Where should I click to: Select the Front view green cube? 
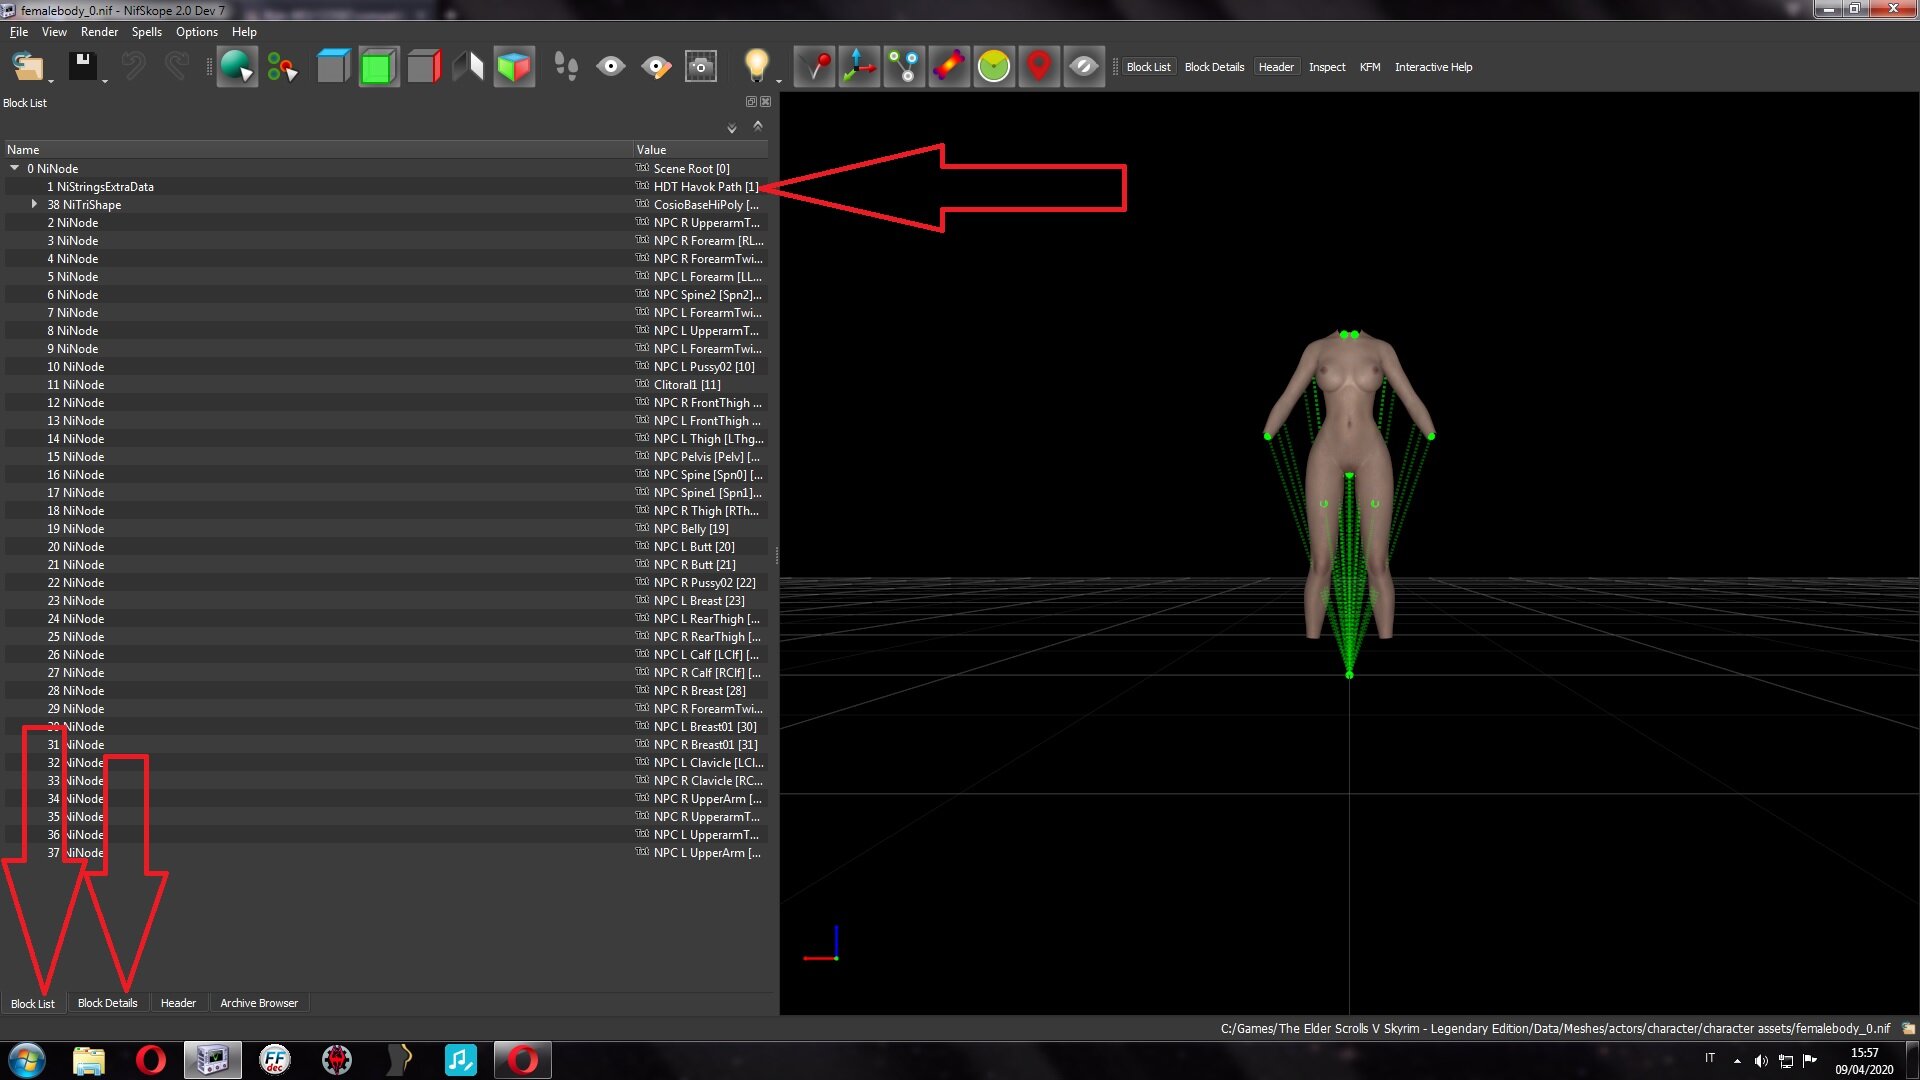click(x=378, y=67)
